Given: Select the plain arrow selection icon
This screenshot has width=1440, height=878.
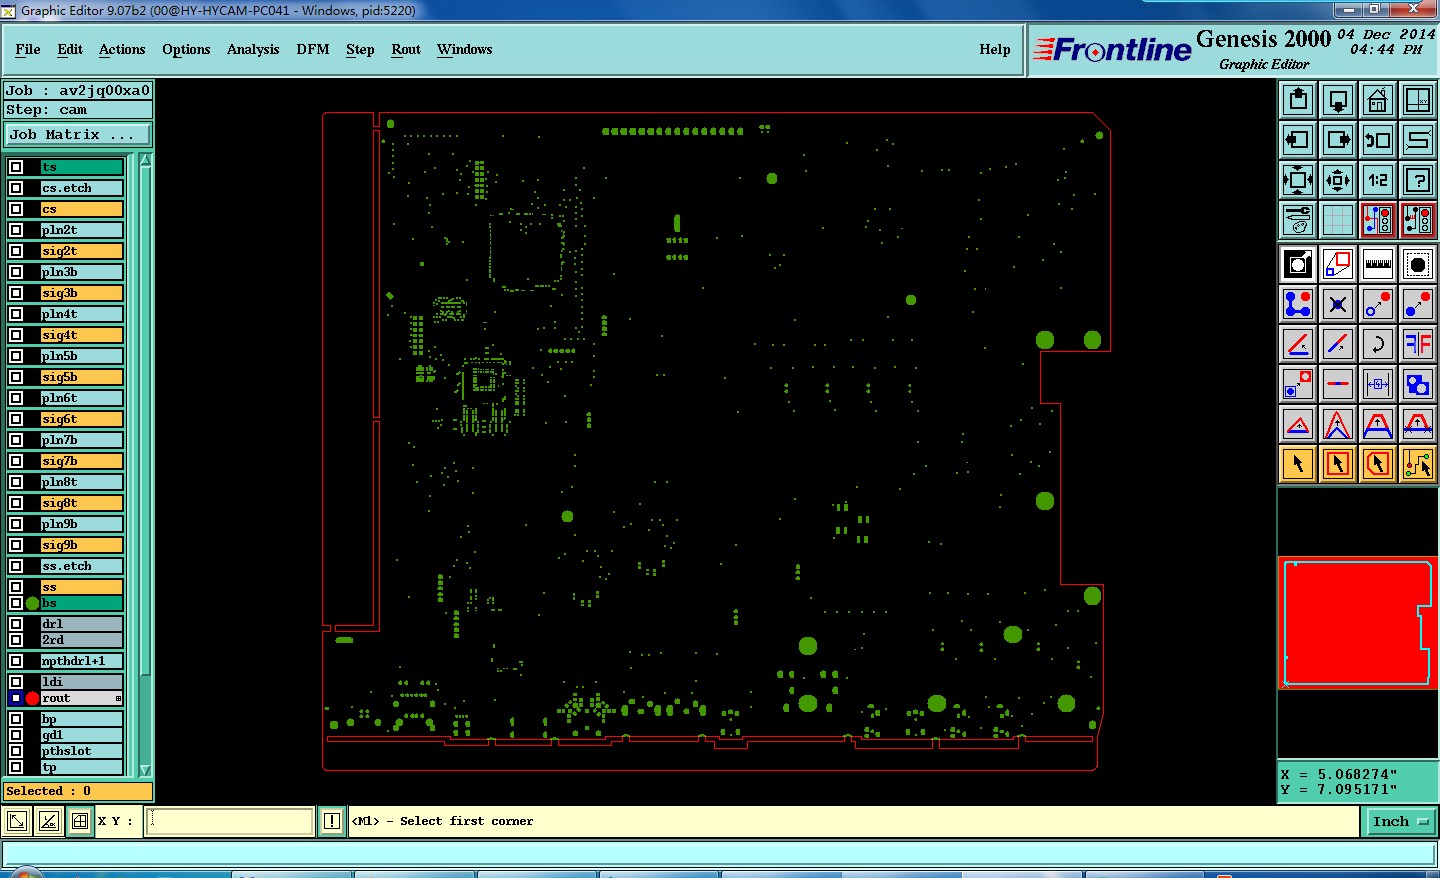Looking at the screenshot, I should (x=1298, y=464).
